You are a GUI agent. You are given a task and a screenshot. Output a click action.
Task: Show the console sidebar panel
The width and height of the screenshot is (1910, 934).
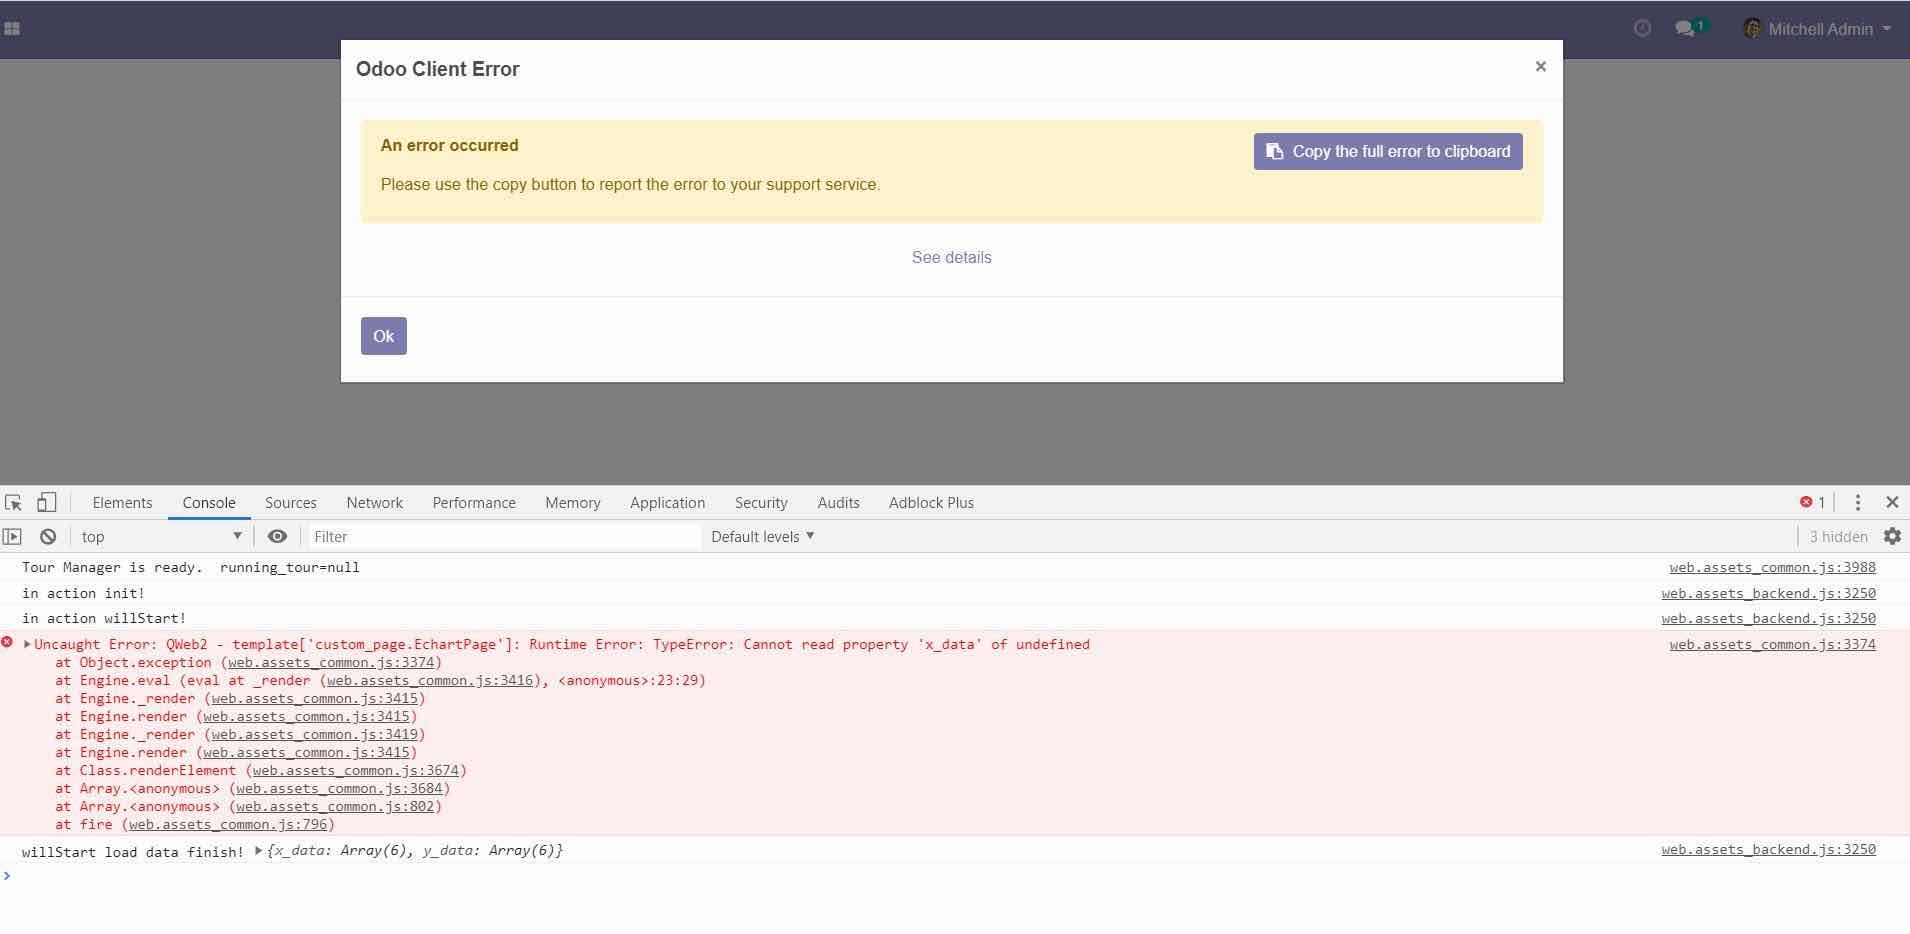pos(13,537)
